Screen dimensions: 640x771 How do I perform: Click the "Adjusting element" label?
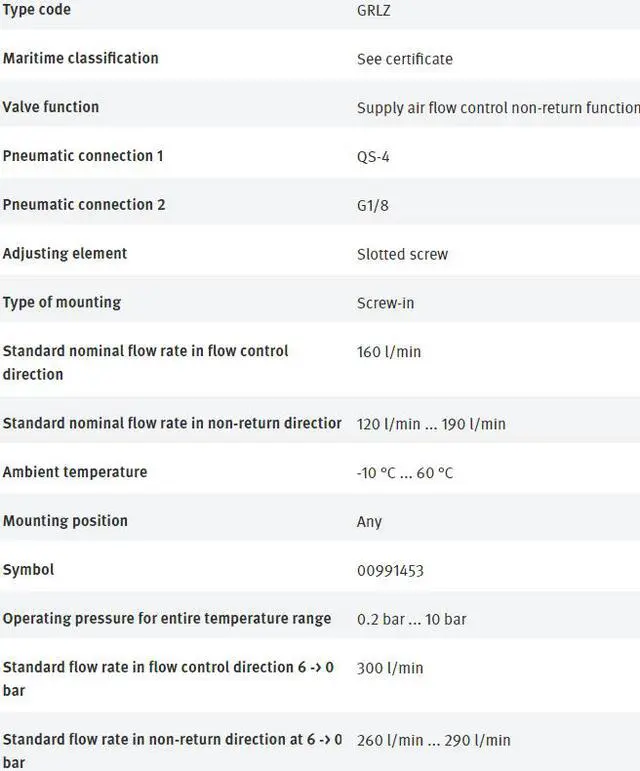(65, 254)
